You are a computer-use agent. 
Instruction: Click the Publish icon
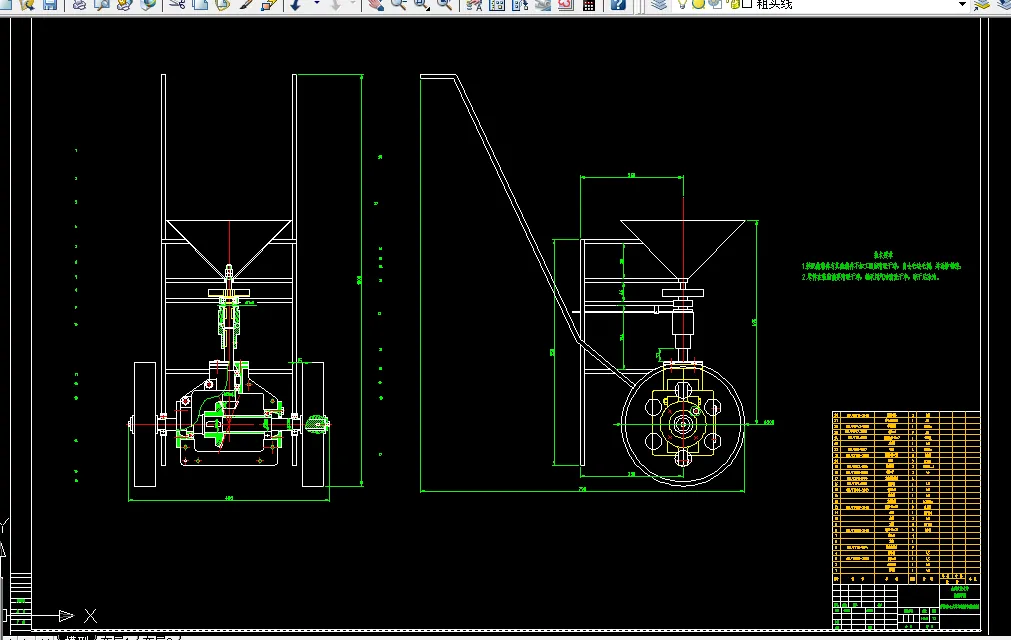click(124, 4)
